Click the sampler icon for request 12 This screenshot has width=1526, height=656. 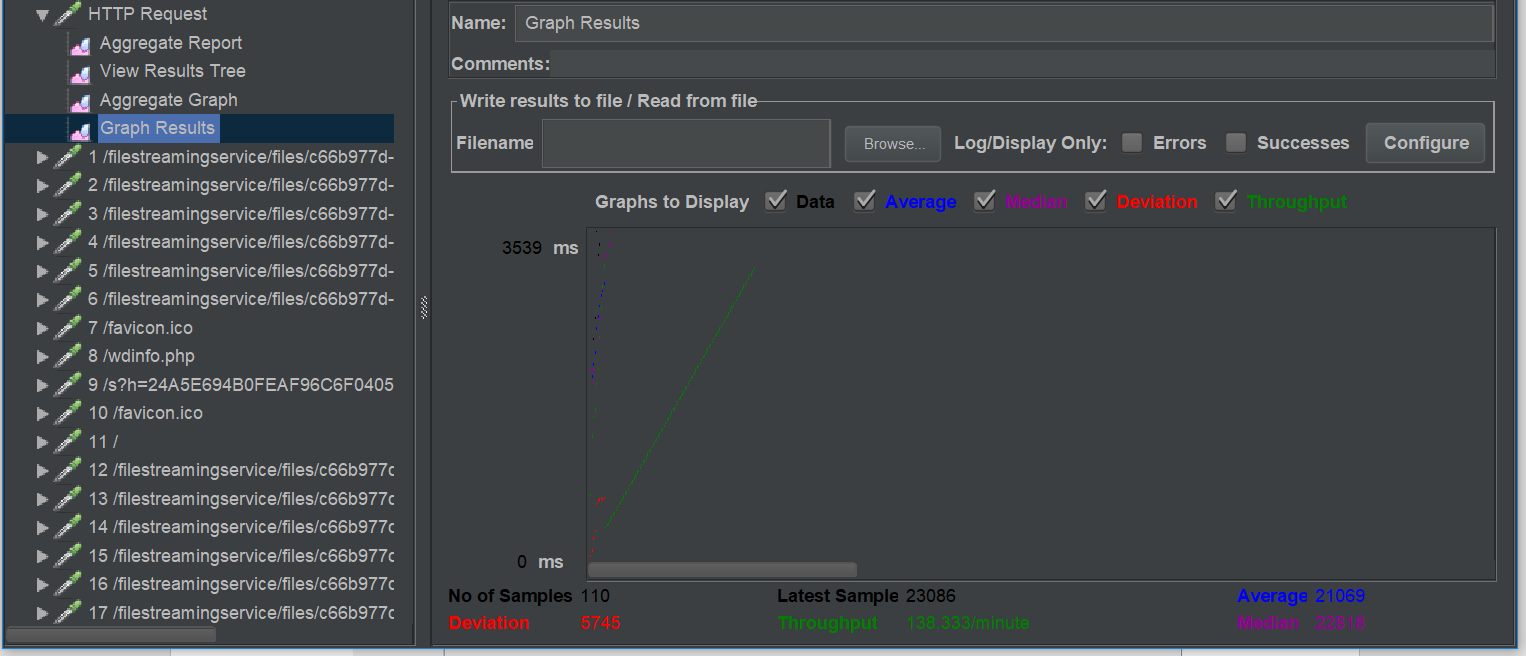pos(68,470)
